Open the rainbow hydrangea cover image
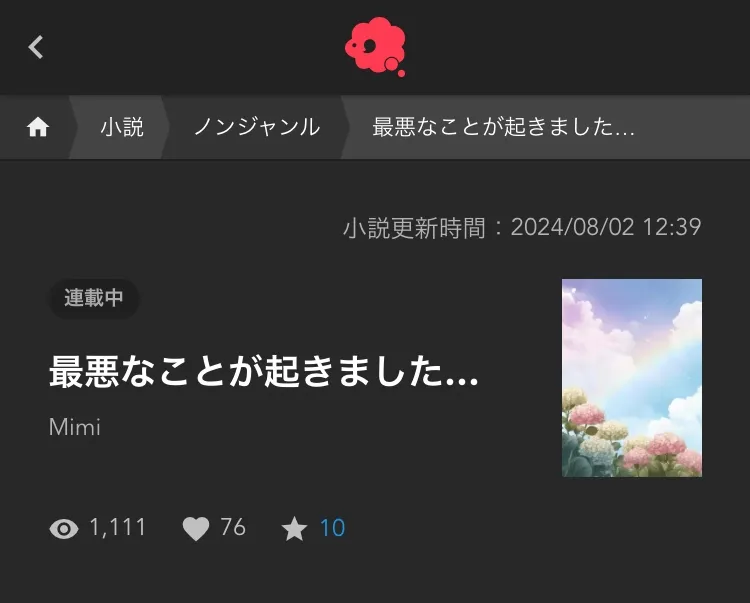 (632, 378)
